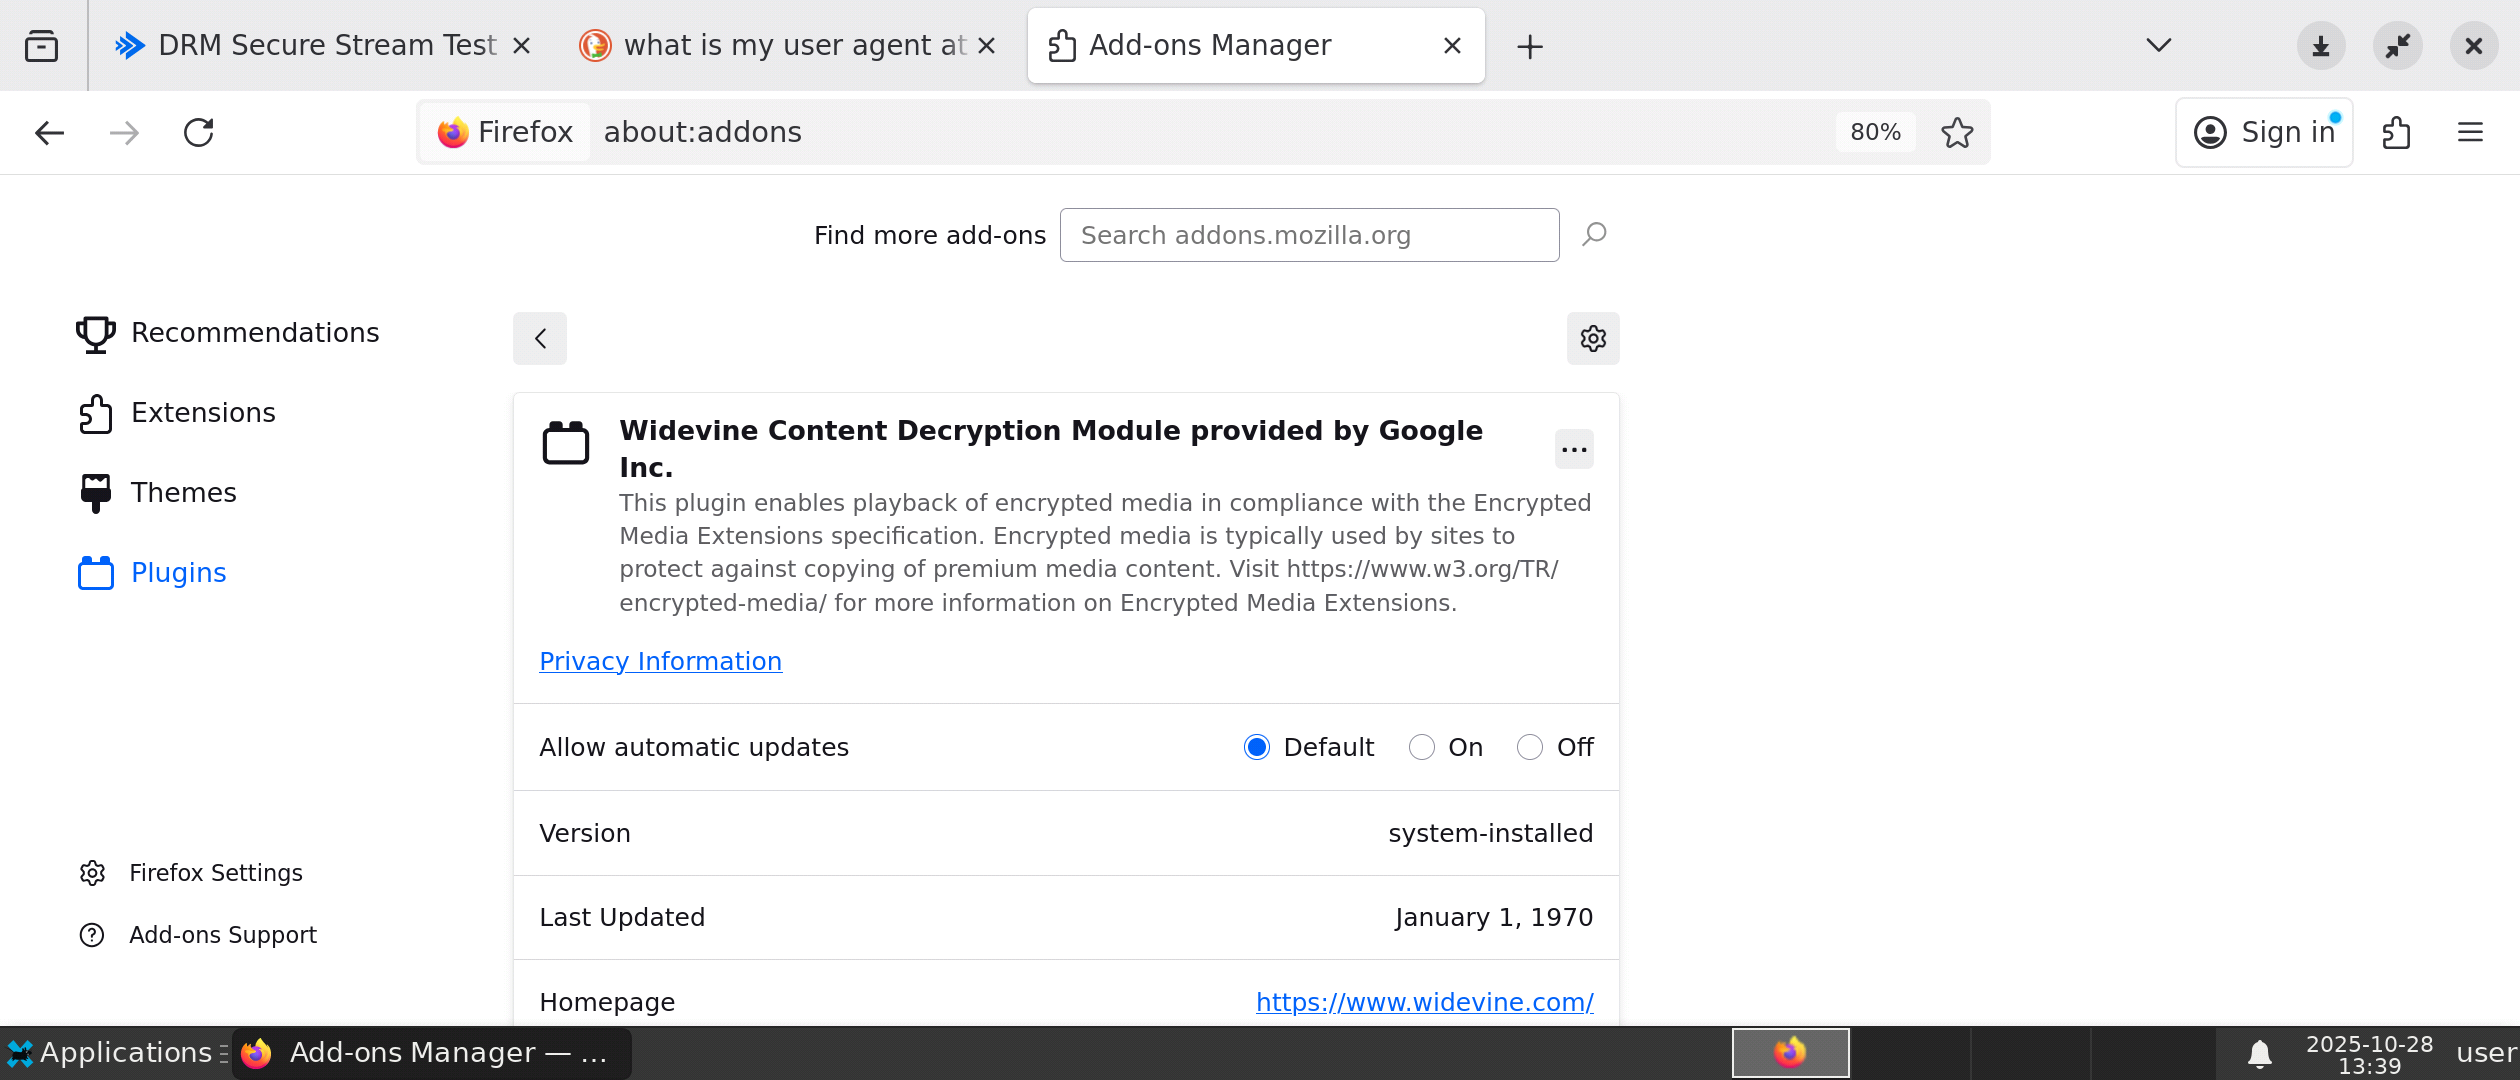Go back to plugin list chevron
This screenshot has width=2520, height=1080.
pos(540,339)
